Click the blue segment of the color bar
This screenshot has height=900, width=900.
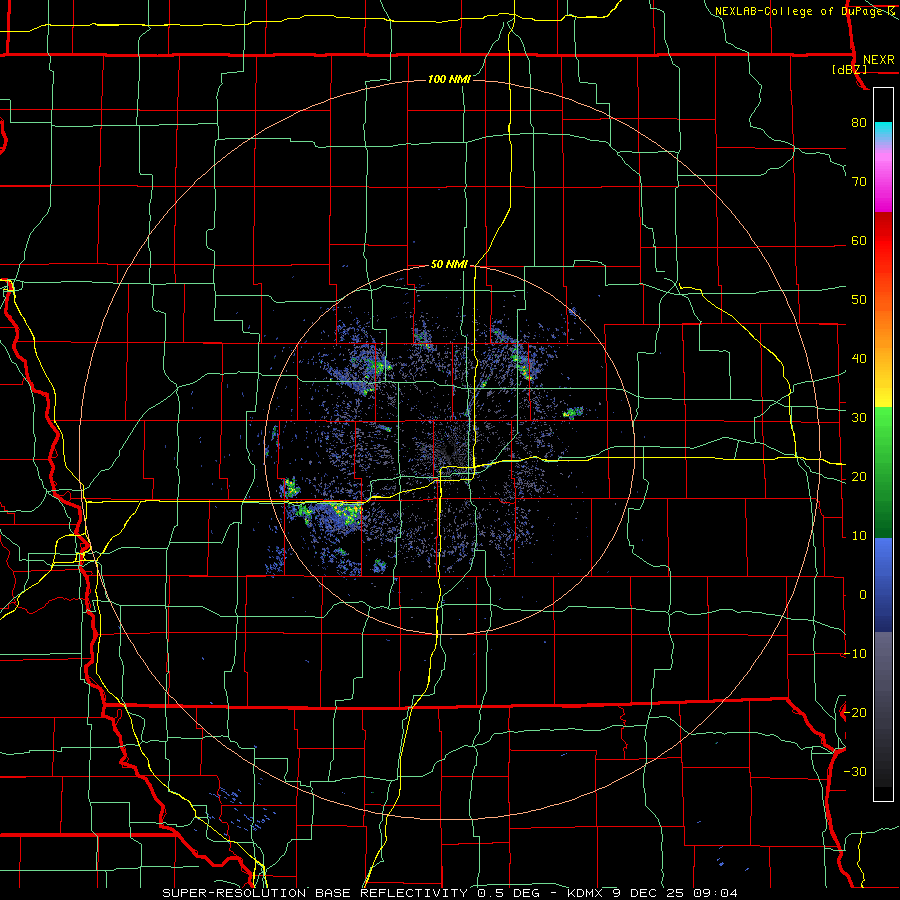click(883, 585)
